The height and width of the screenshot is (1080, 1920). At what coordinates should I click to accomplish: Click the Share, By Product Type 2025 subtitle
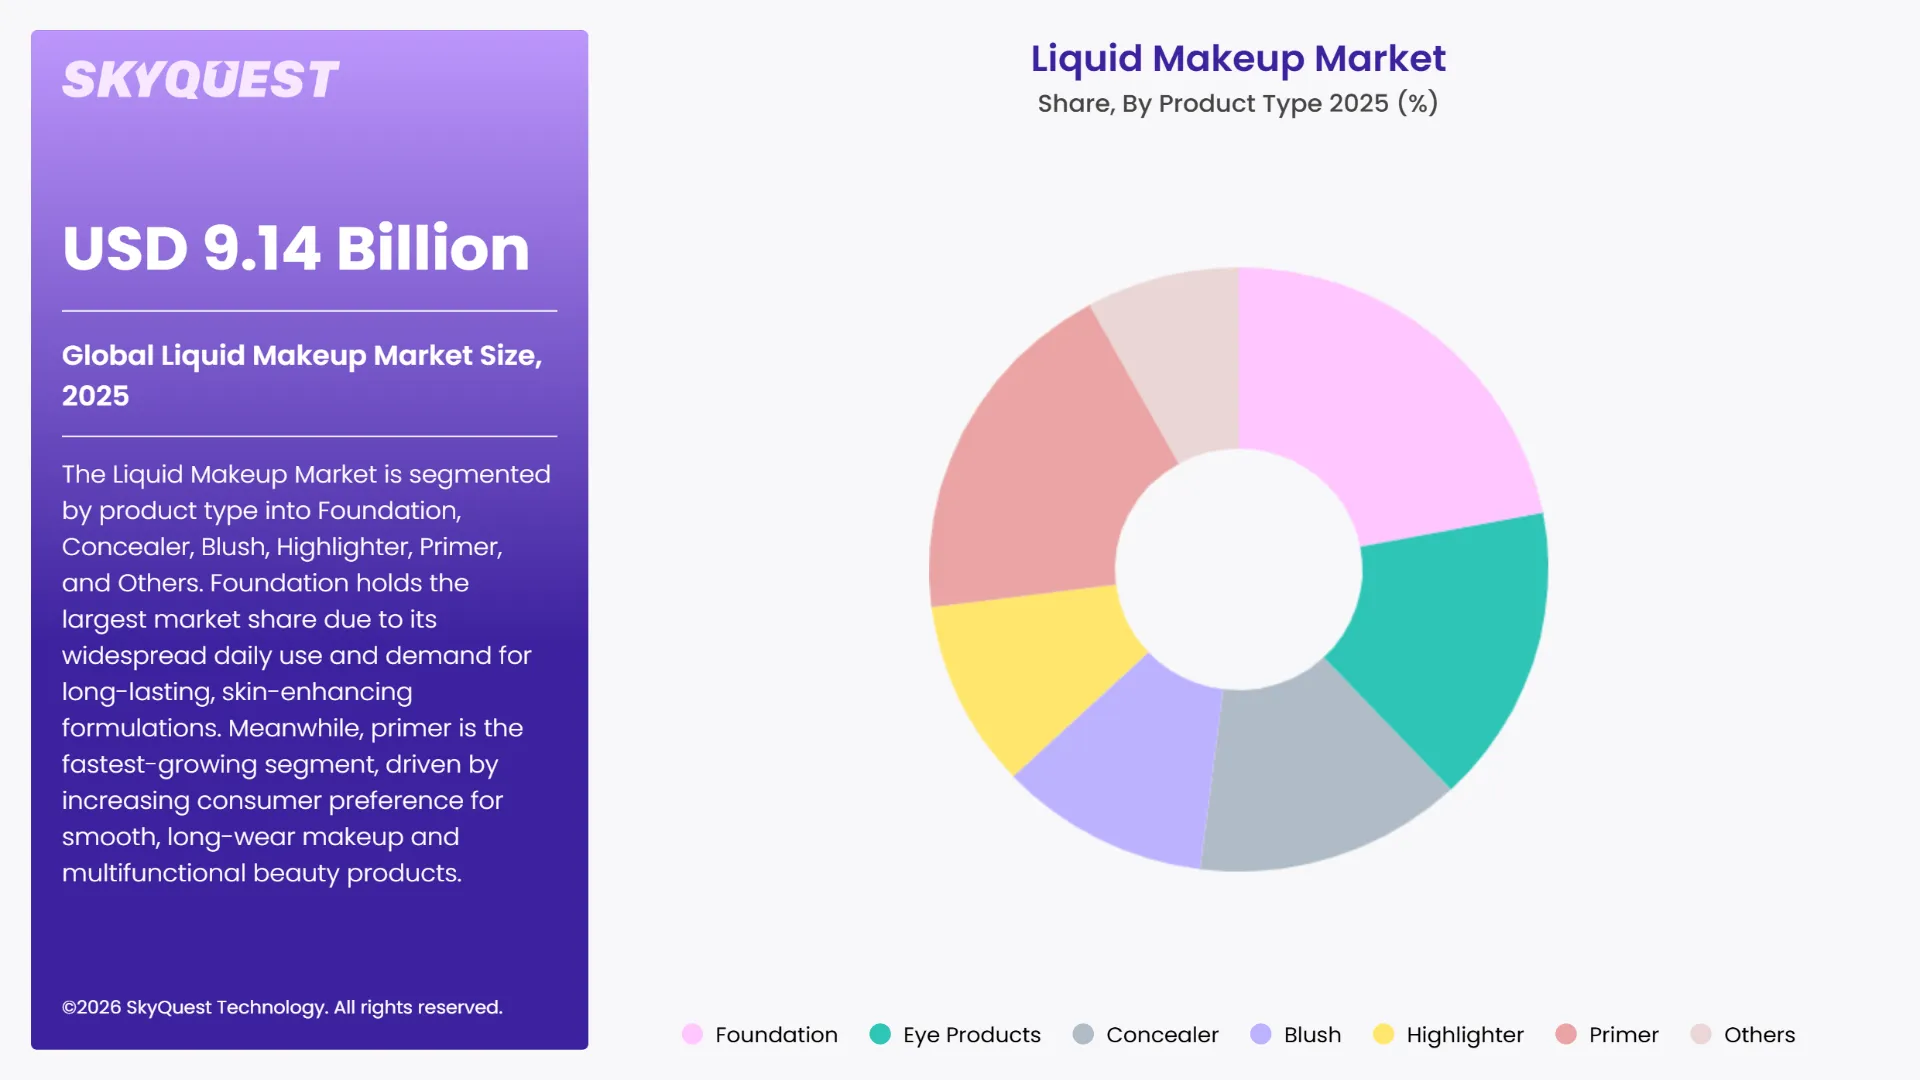(1238, 103)
